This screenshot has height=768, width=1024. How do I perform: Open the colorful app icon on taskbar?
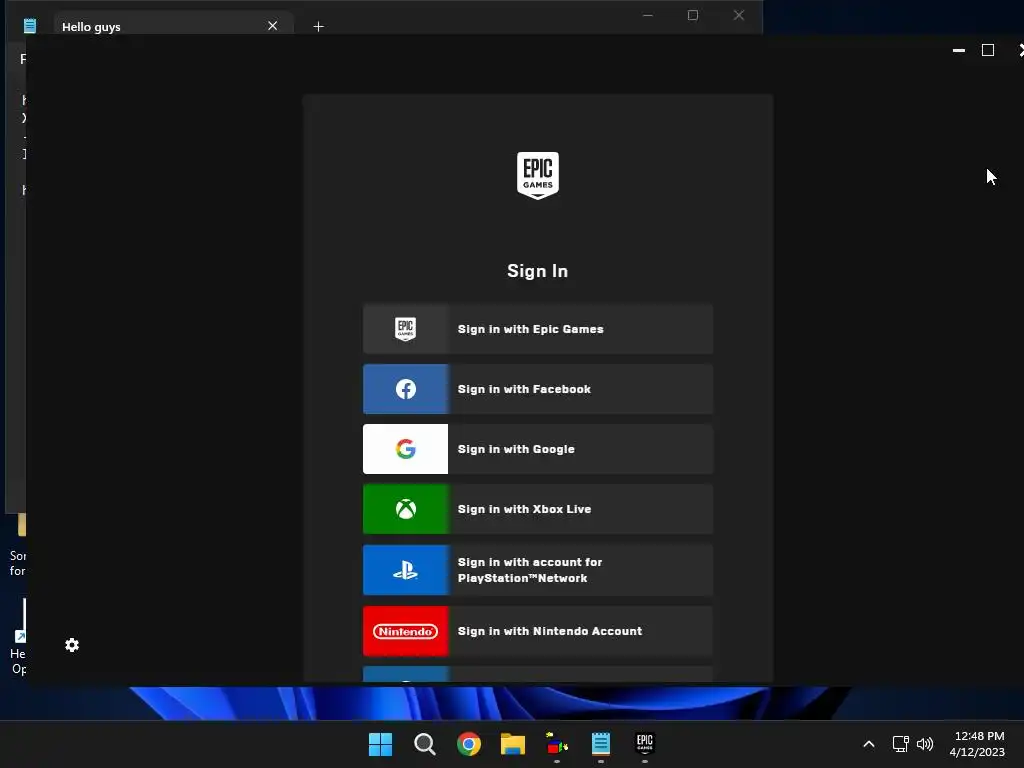coord(556,744)
